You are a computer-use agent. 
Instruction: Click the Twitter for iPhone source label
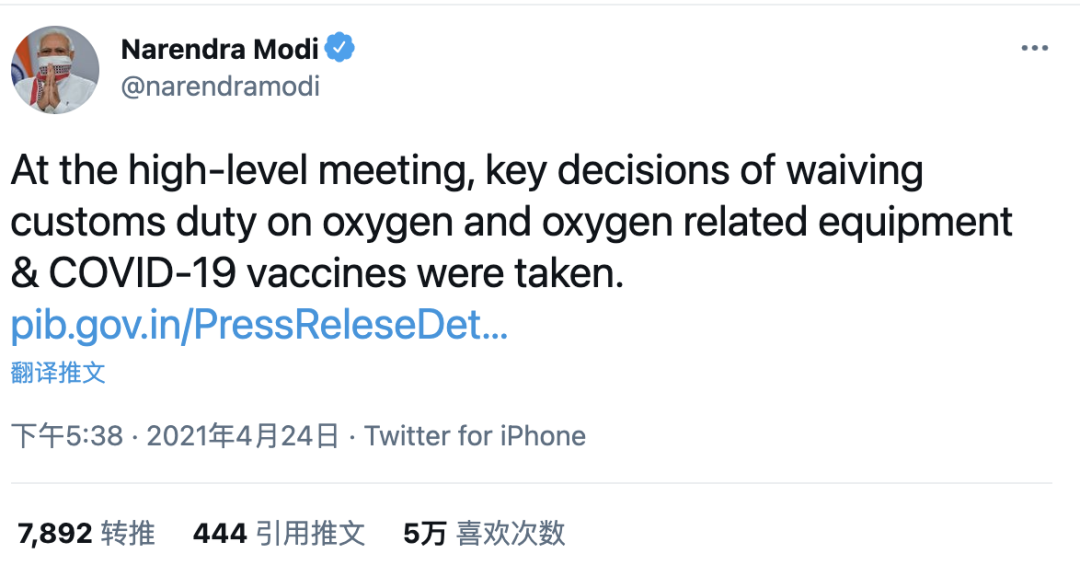click(x=475, y=436)
